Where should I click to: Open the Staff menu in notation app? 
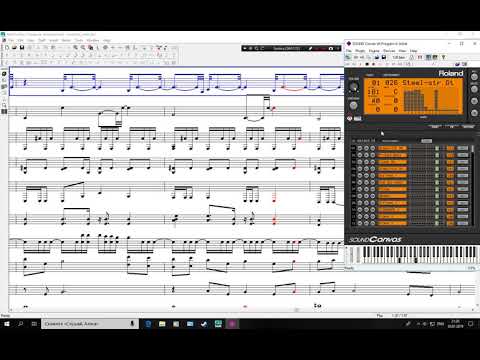point(42,40)
